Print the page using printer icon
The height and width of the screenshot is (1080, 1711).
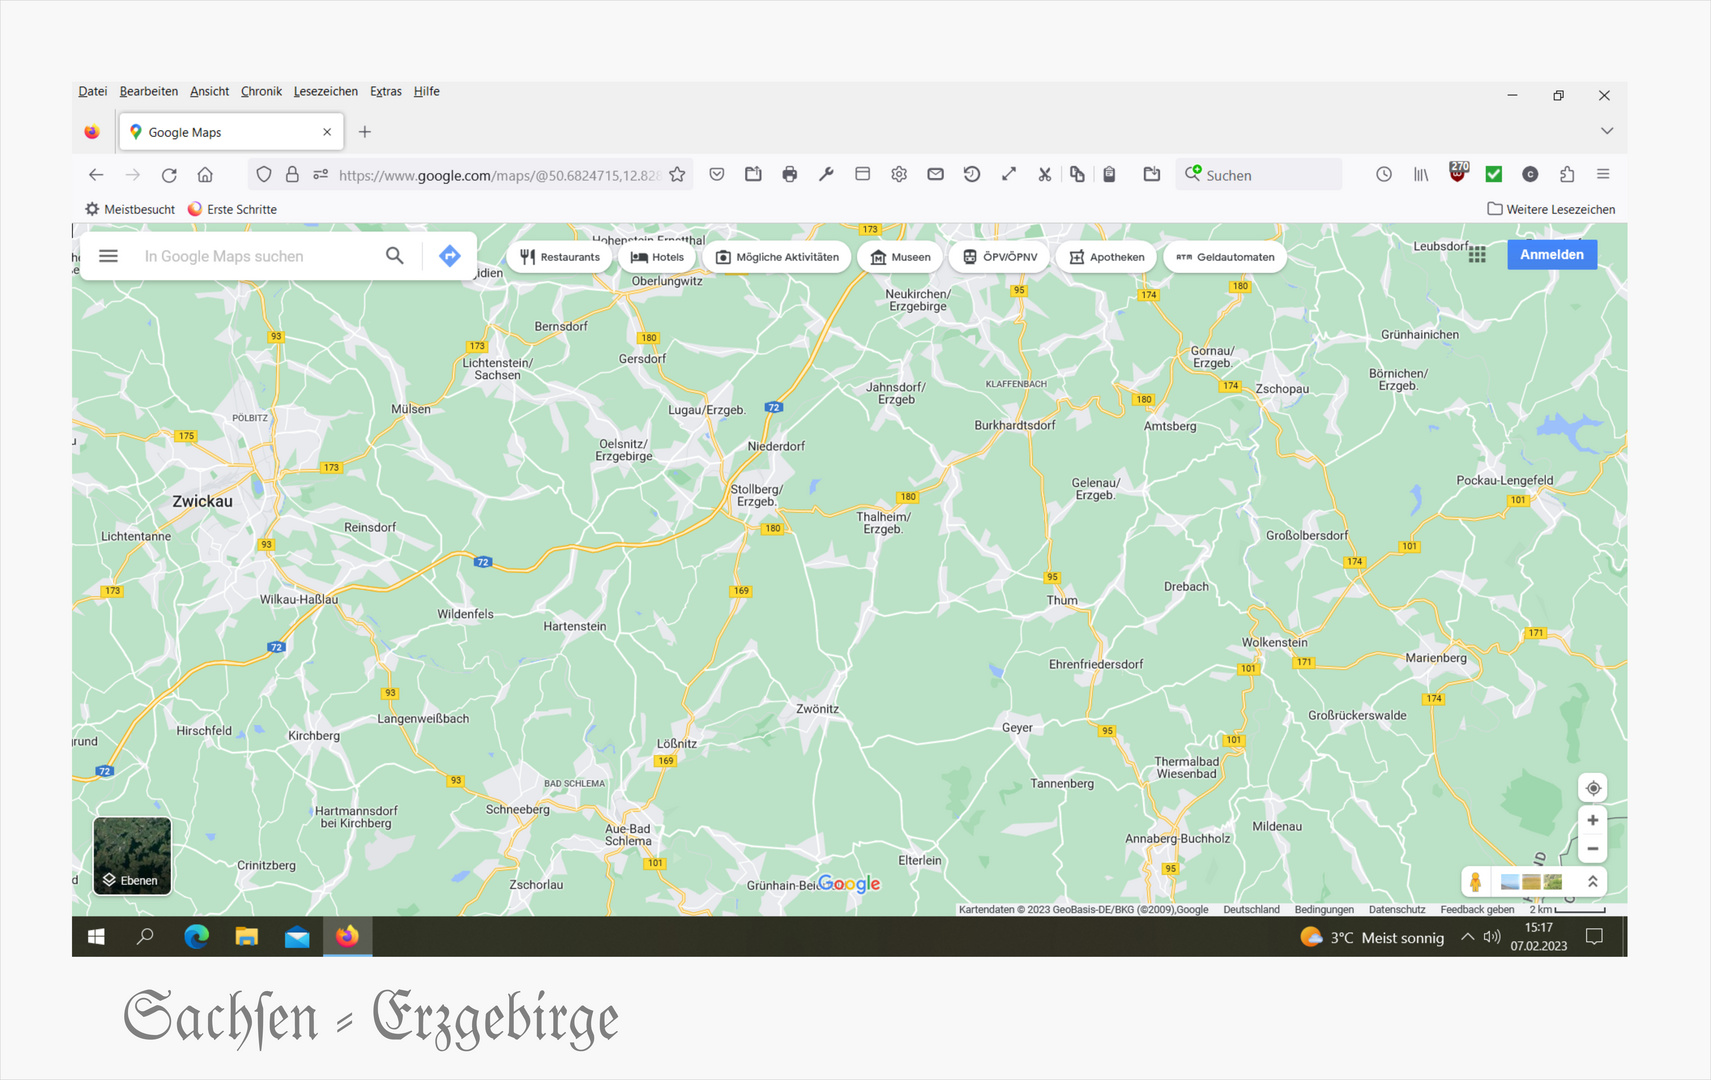(790, 174)
